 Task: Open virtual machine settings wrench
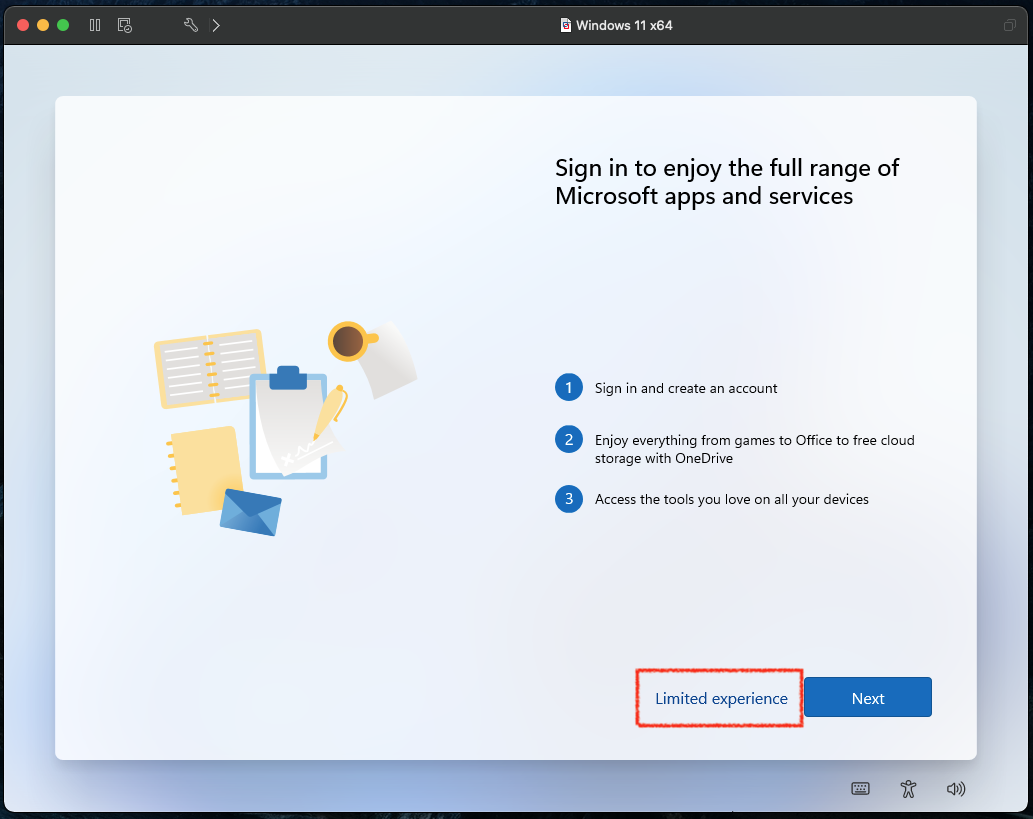(191, 25)
